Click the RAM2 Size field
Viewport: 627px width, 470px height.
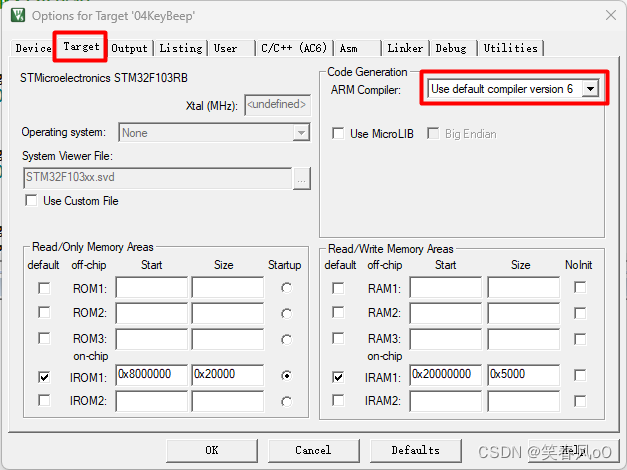click(x=523, y=313)
